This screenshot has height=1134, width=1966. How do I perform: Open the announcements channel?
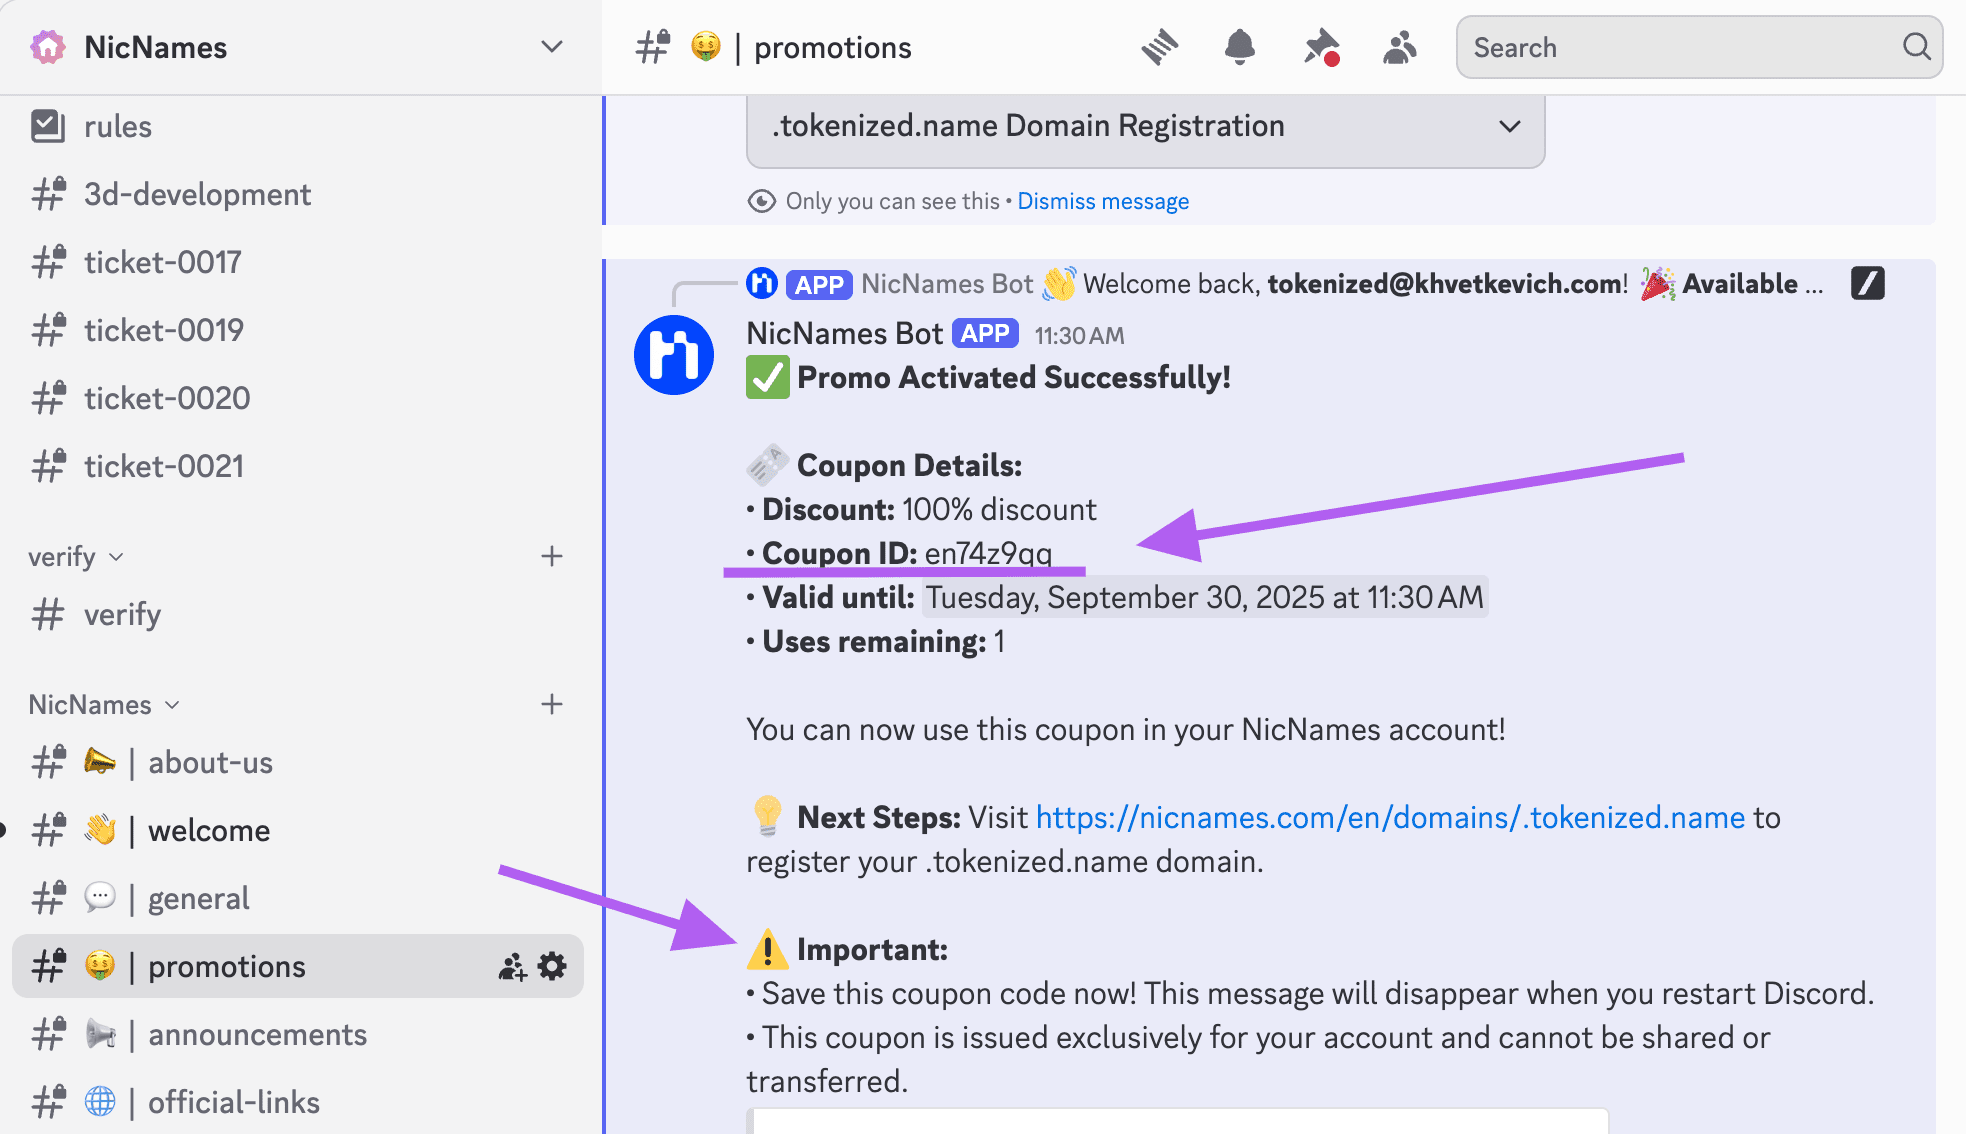pyautogui.click(x=257, y=1034)
